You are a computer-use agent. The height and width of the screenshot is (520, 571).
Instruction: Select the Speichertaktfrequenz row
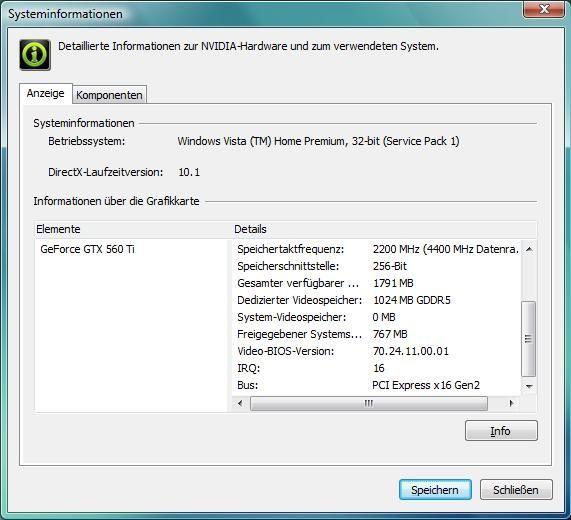pyautogui.click(x=377, y=249)
